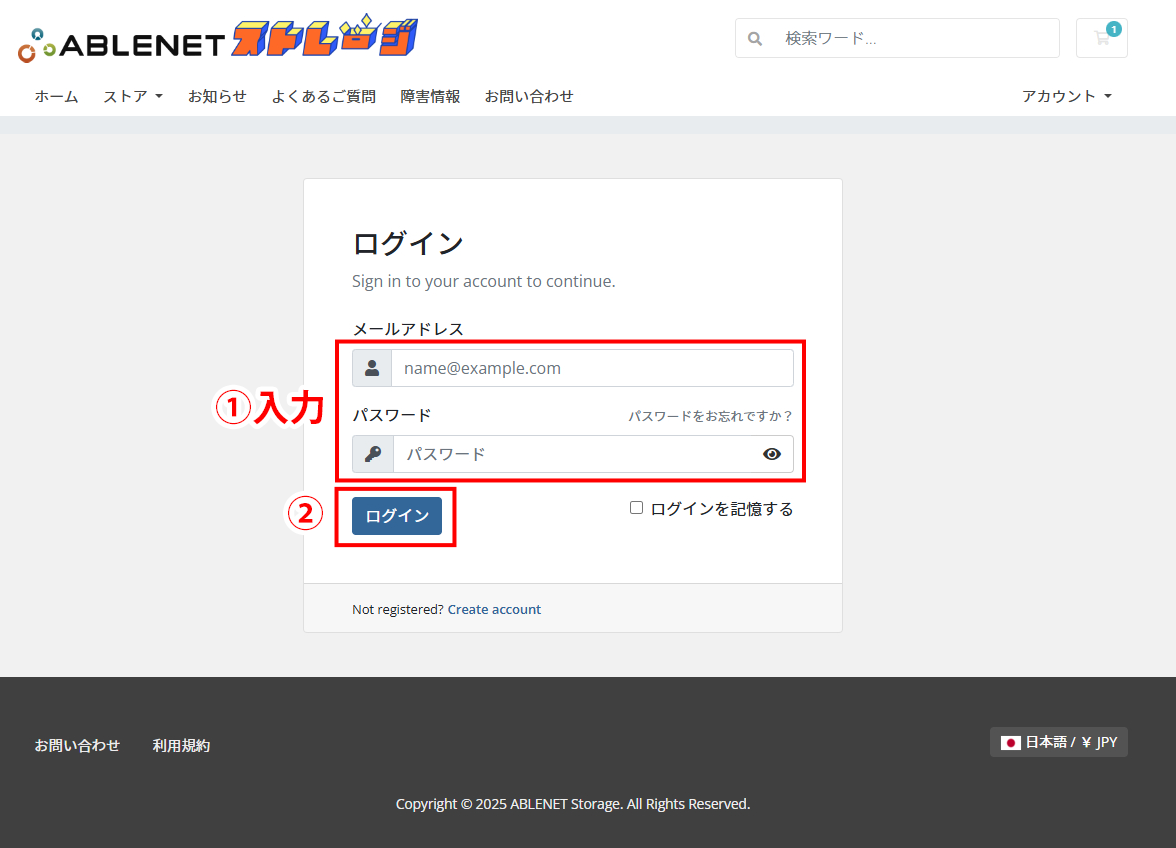Viewport: 1176px width, 848px height.
Task: Open the 日本語 / ¥ JPY language selector
Action: click(x=1058, y=742)
